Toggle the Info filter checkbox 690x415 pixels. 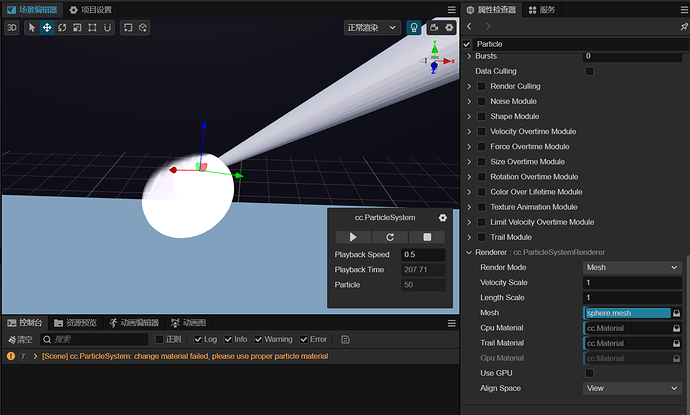click(x=228, y=339)
